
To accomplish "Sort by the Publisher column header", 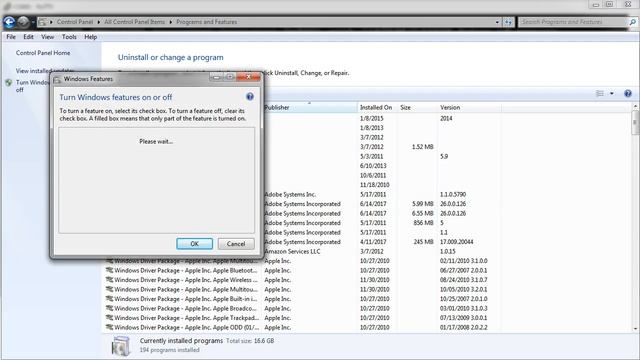I will 310,107.
